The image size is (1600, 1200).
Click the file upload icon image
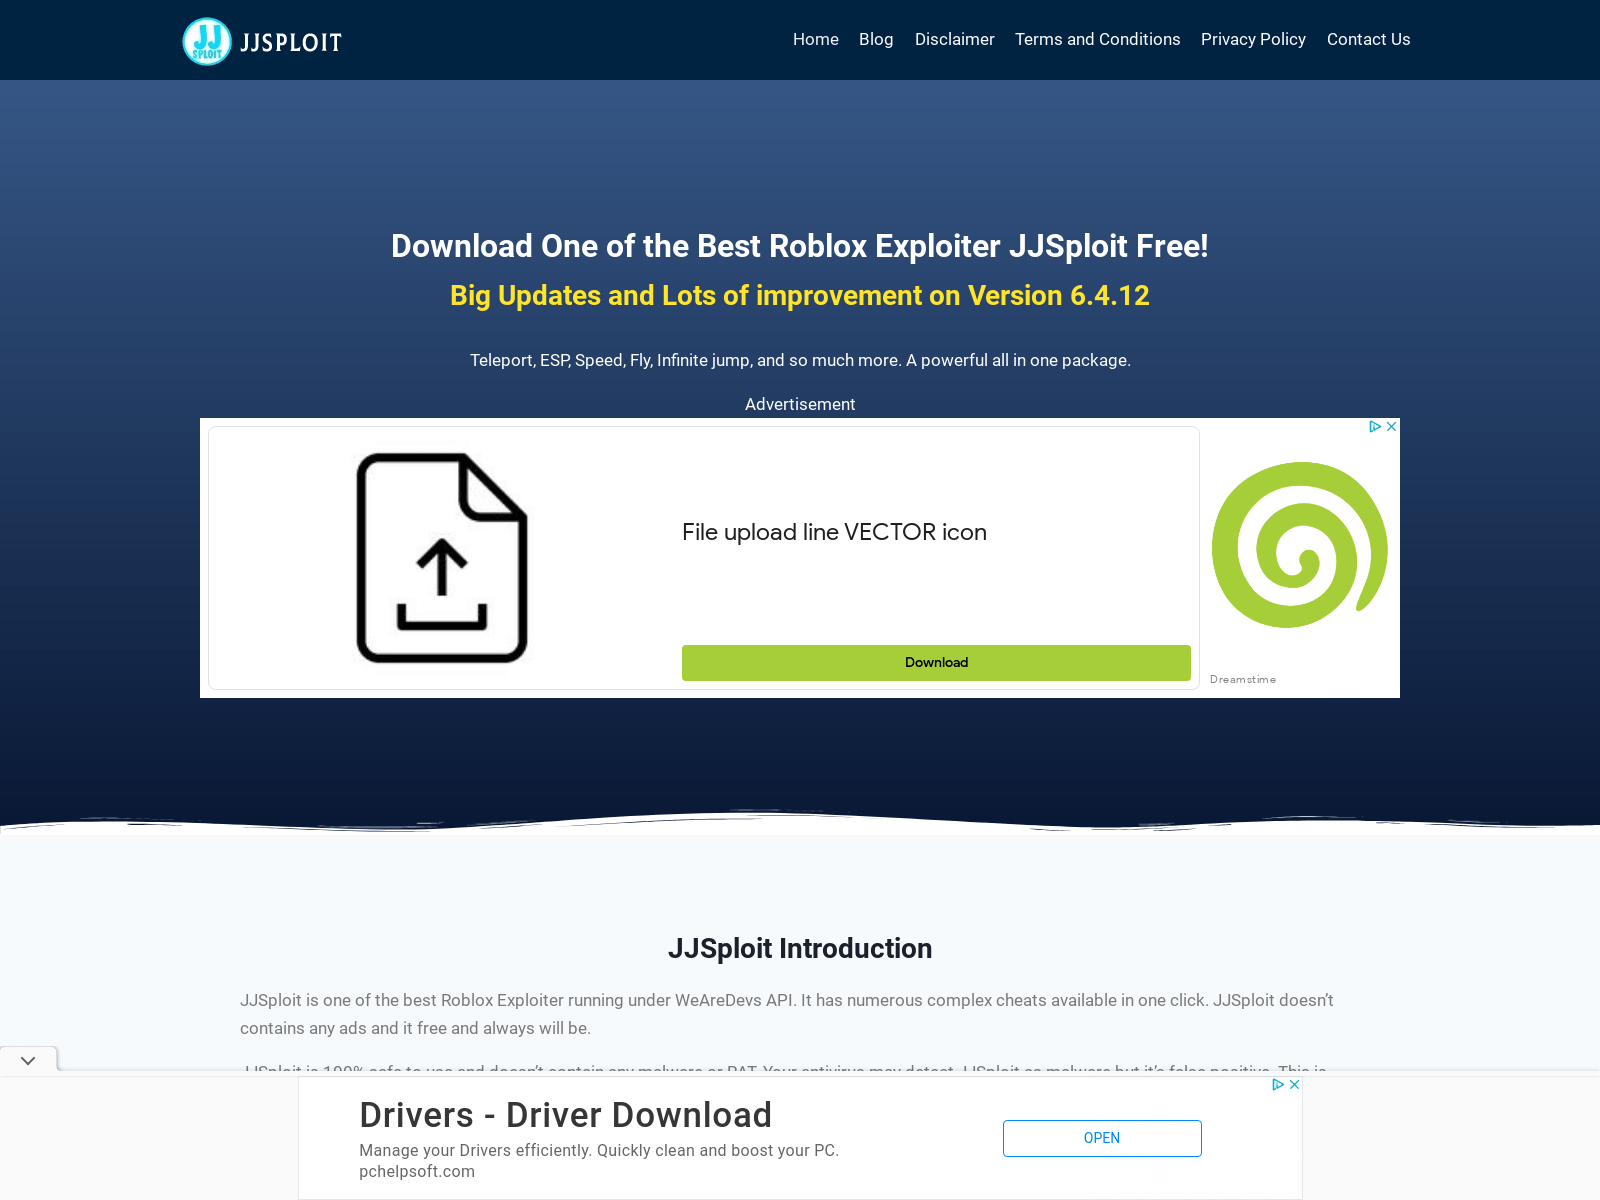pos(442,558)
